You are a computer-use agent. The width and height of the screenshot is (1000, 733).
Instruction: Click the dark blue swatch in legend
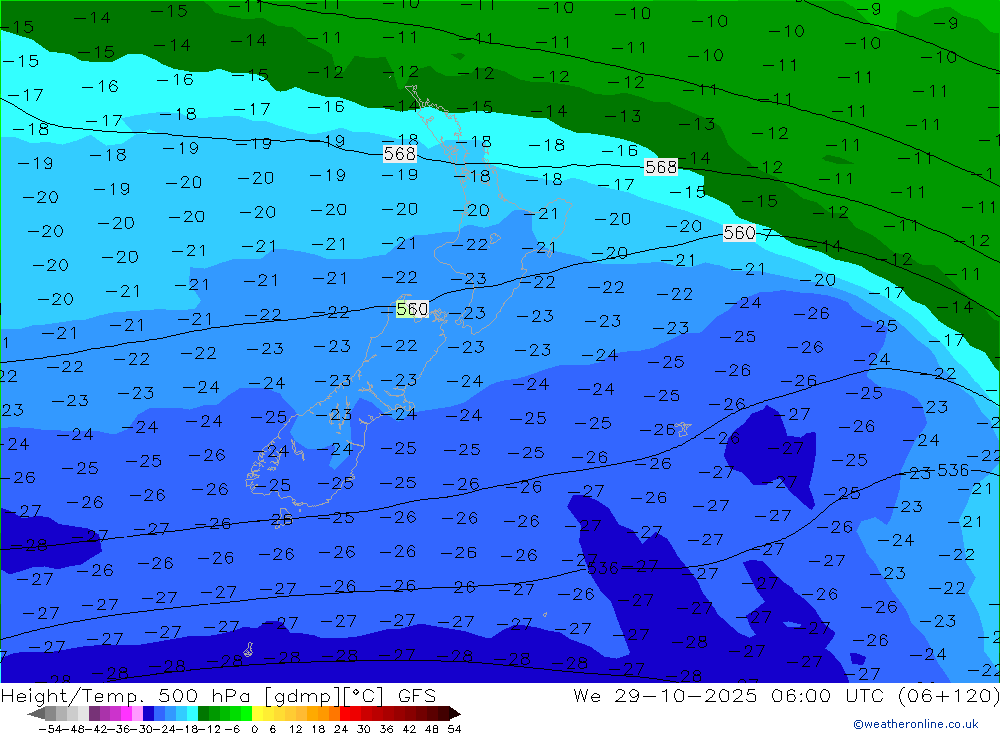(x=148, y=713)
